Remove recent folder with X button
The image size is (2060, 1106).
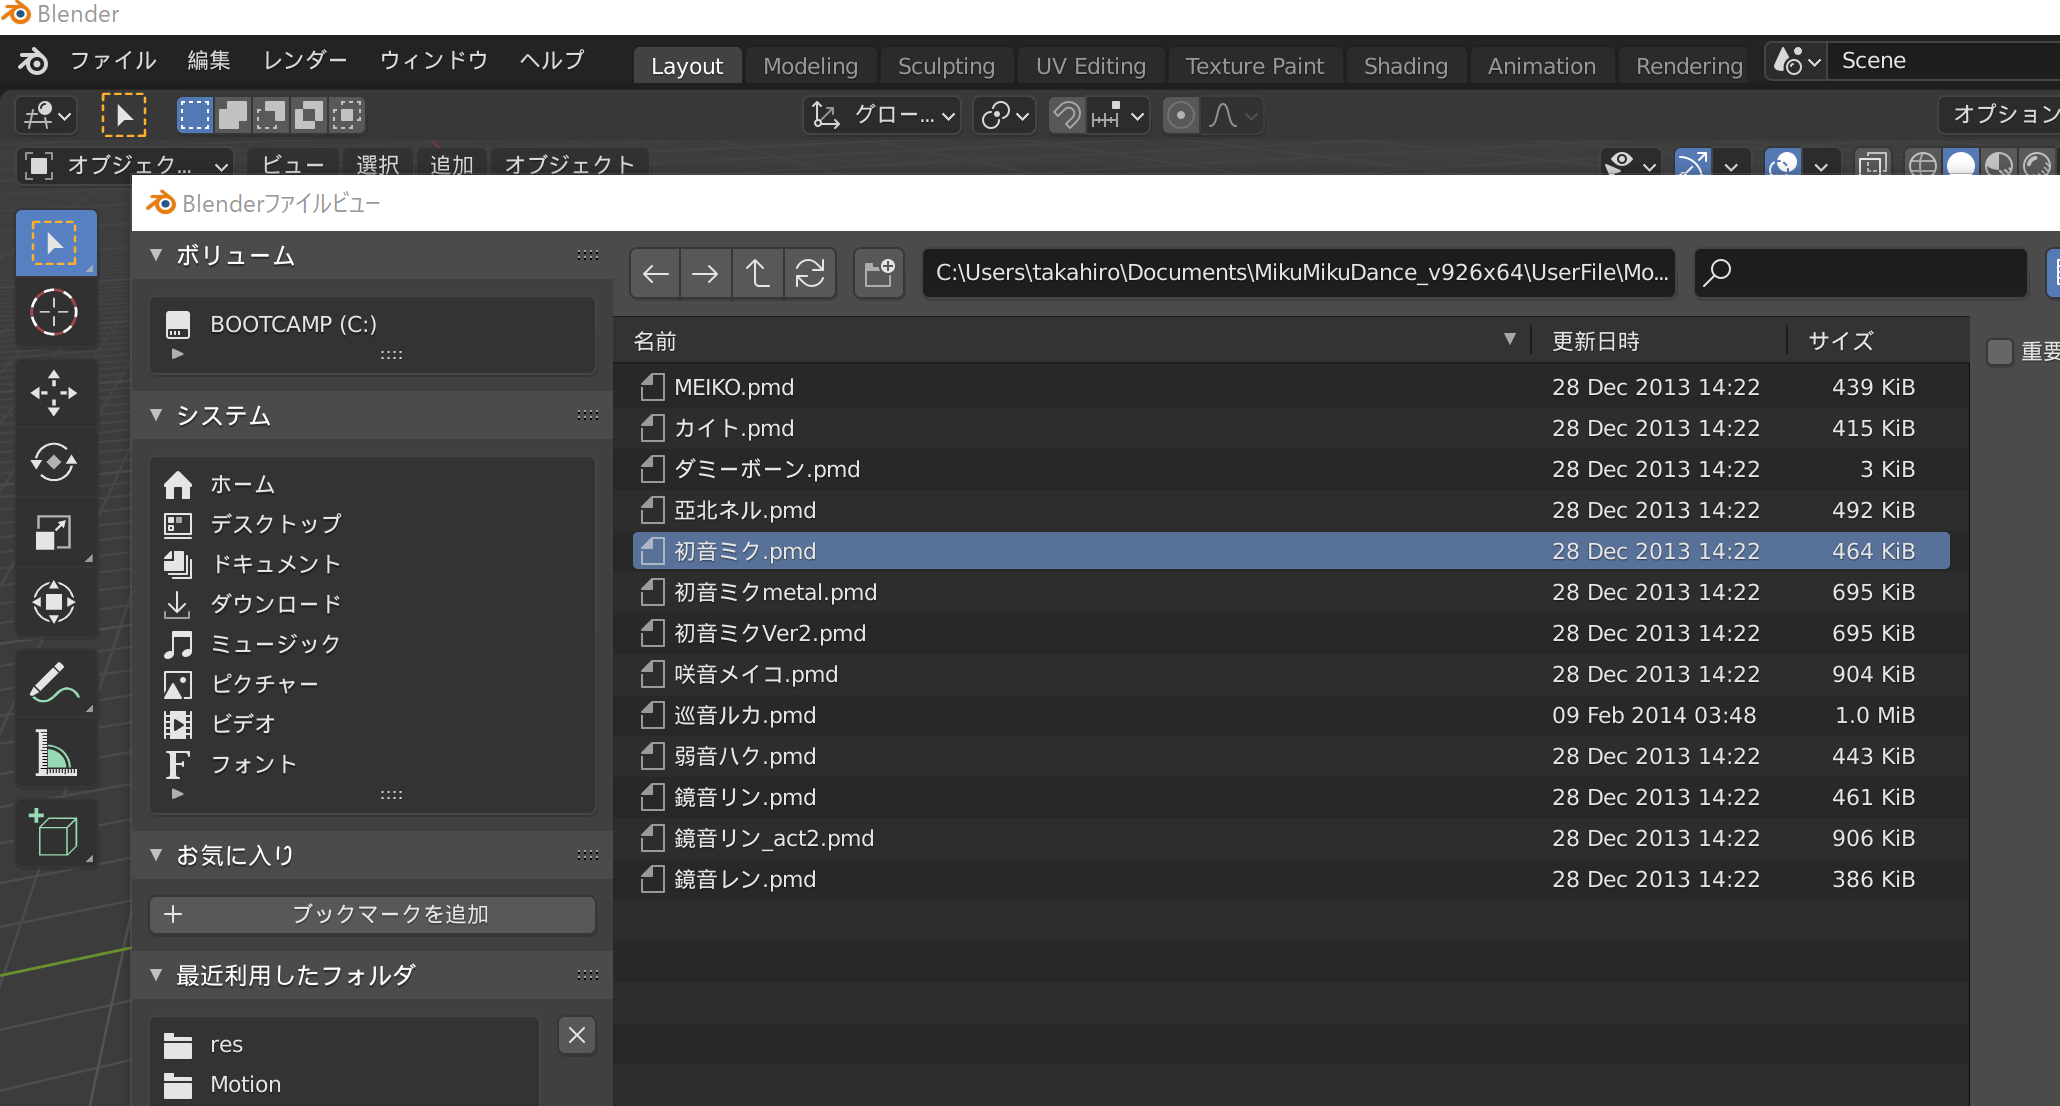(577, 1035)
